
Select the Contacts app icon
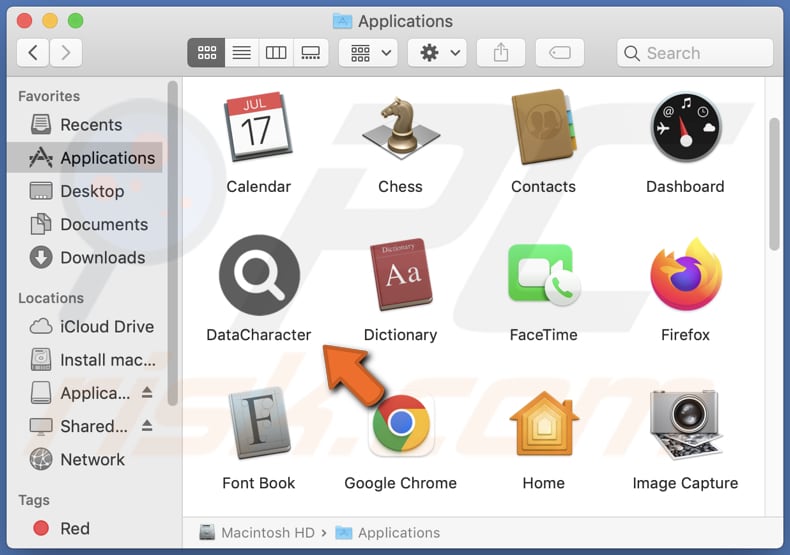pos(543,126)
